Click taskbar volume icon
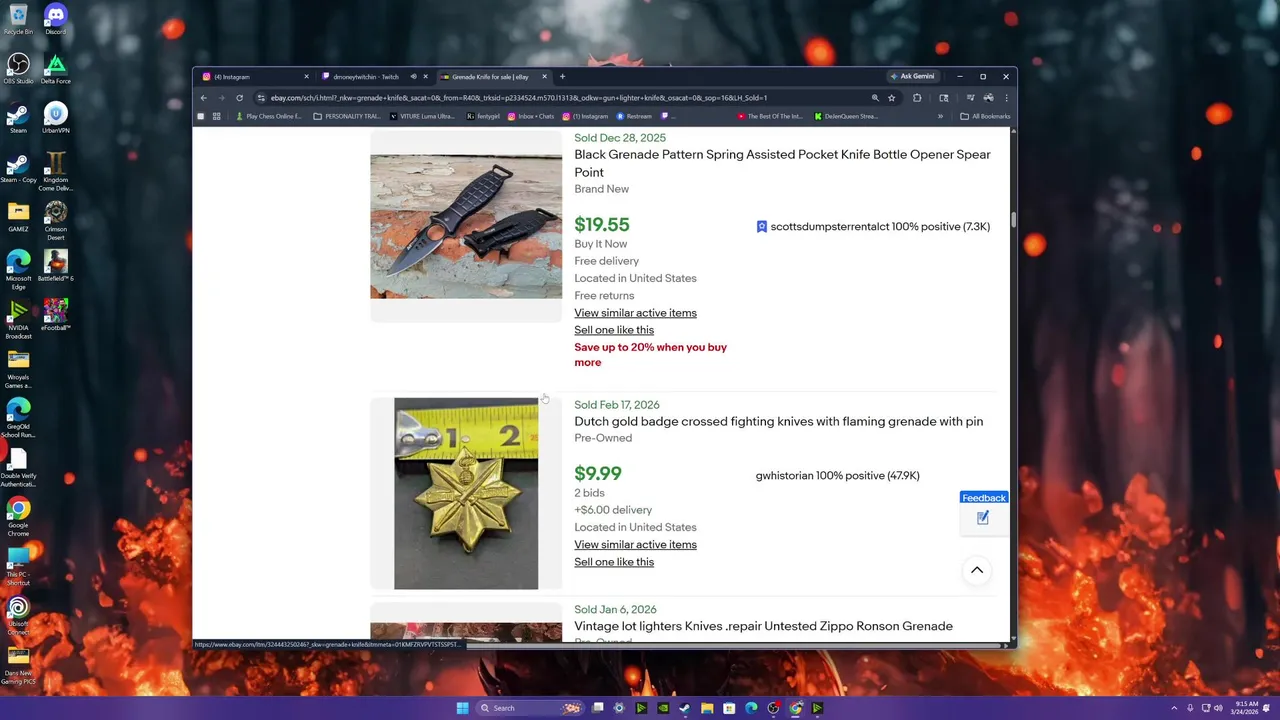The image size is (1280, 720). [x=1218, y=708]
